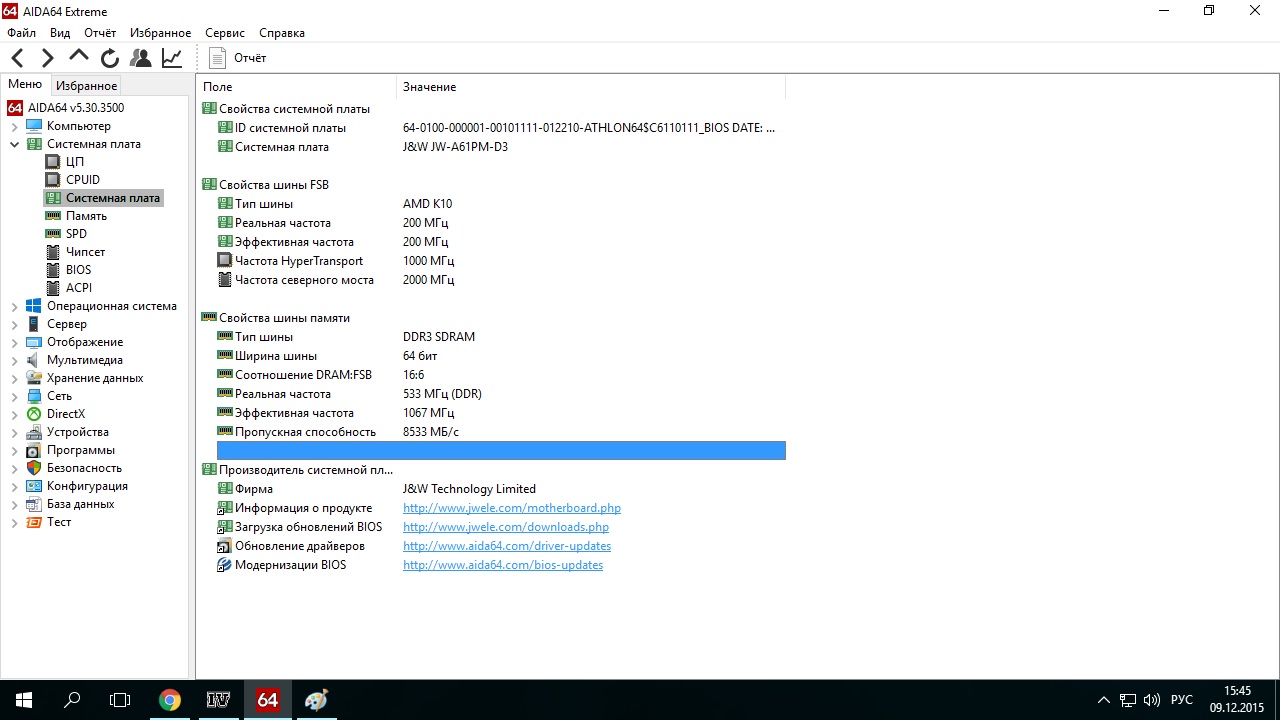The width and height of the screenshot is (1280, 720).
Task: Click the Forward navigation arrow in toolbar
Action: pos(47,58)
